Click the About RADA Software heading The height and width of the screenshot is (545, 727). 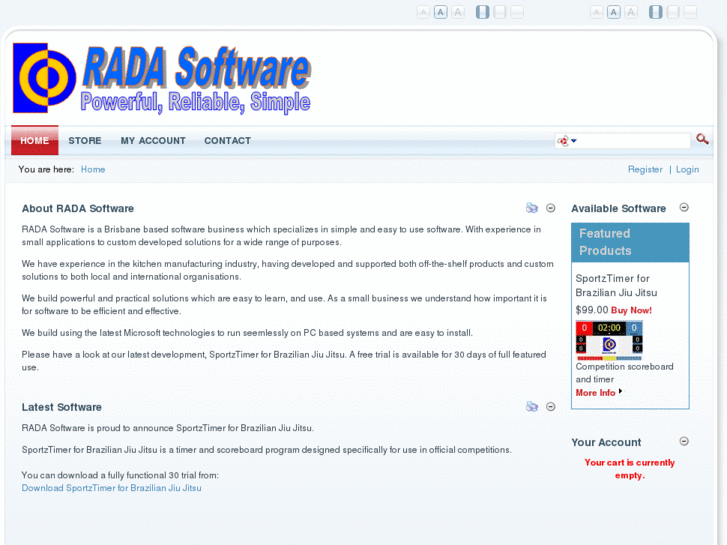tap(78, 209)
